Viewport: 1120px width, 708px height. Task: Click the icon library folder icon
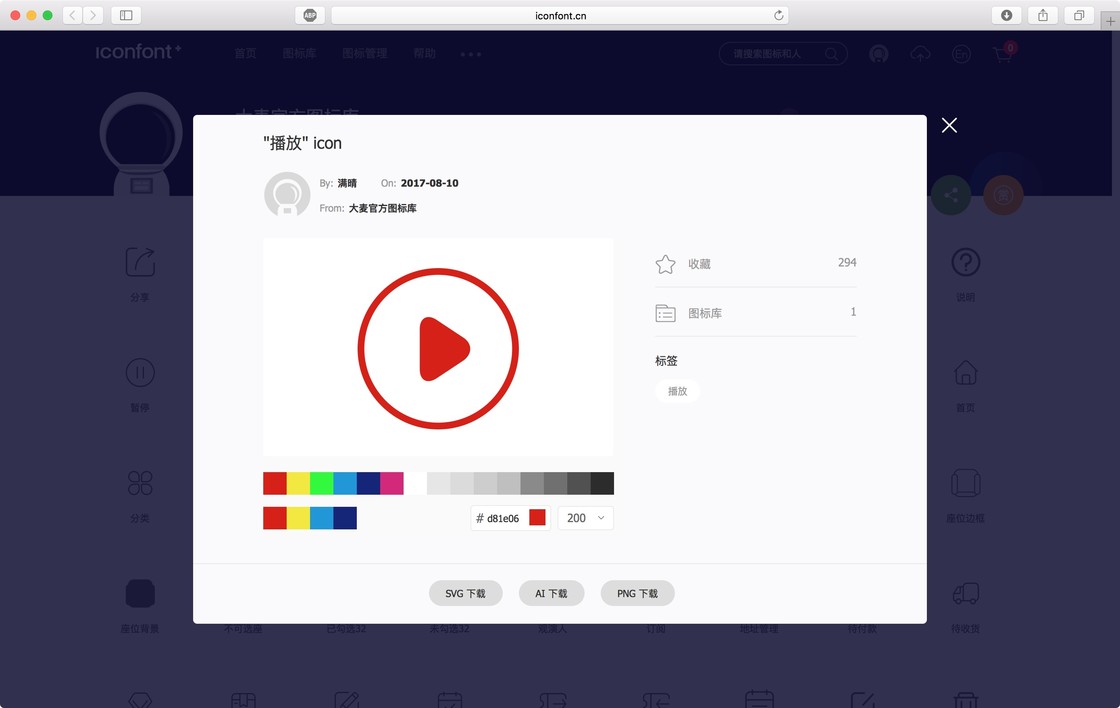coord(665,313)
